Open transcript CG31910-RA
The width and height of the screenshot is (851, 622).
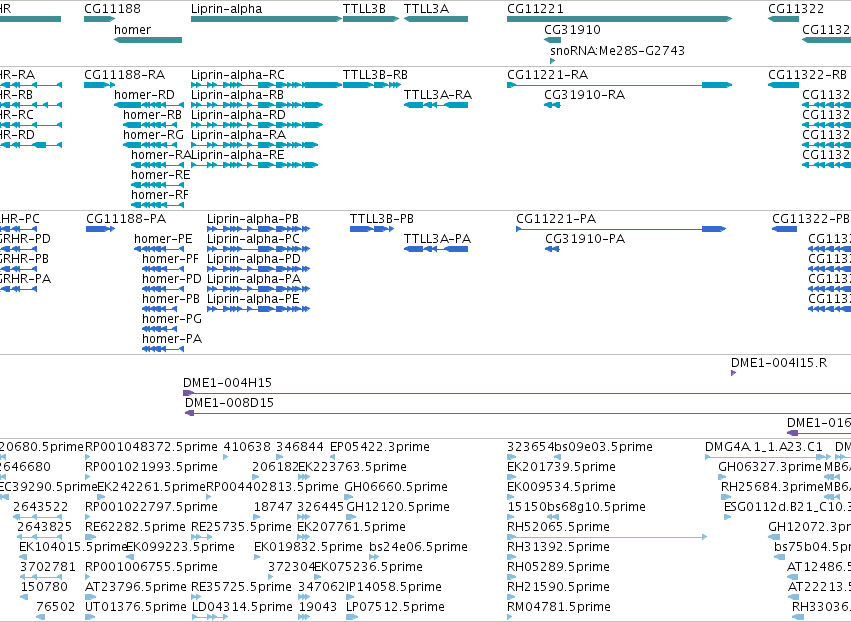(x=552, y=105)
